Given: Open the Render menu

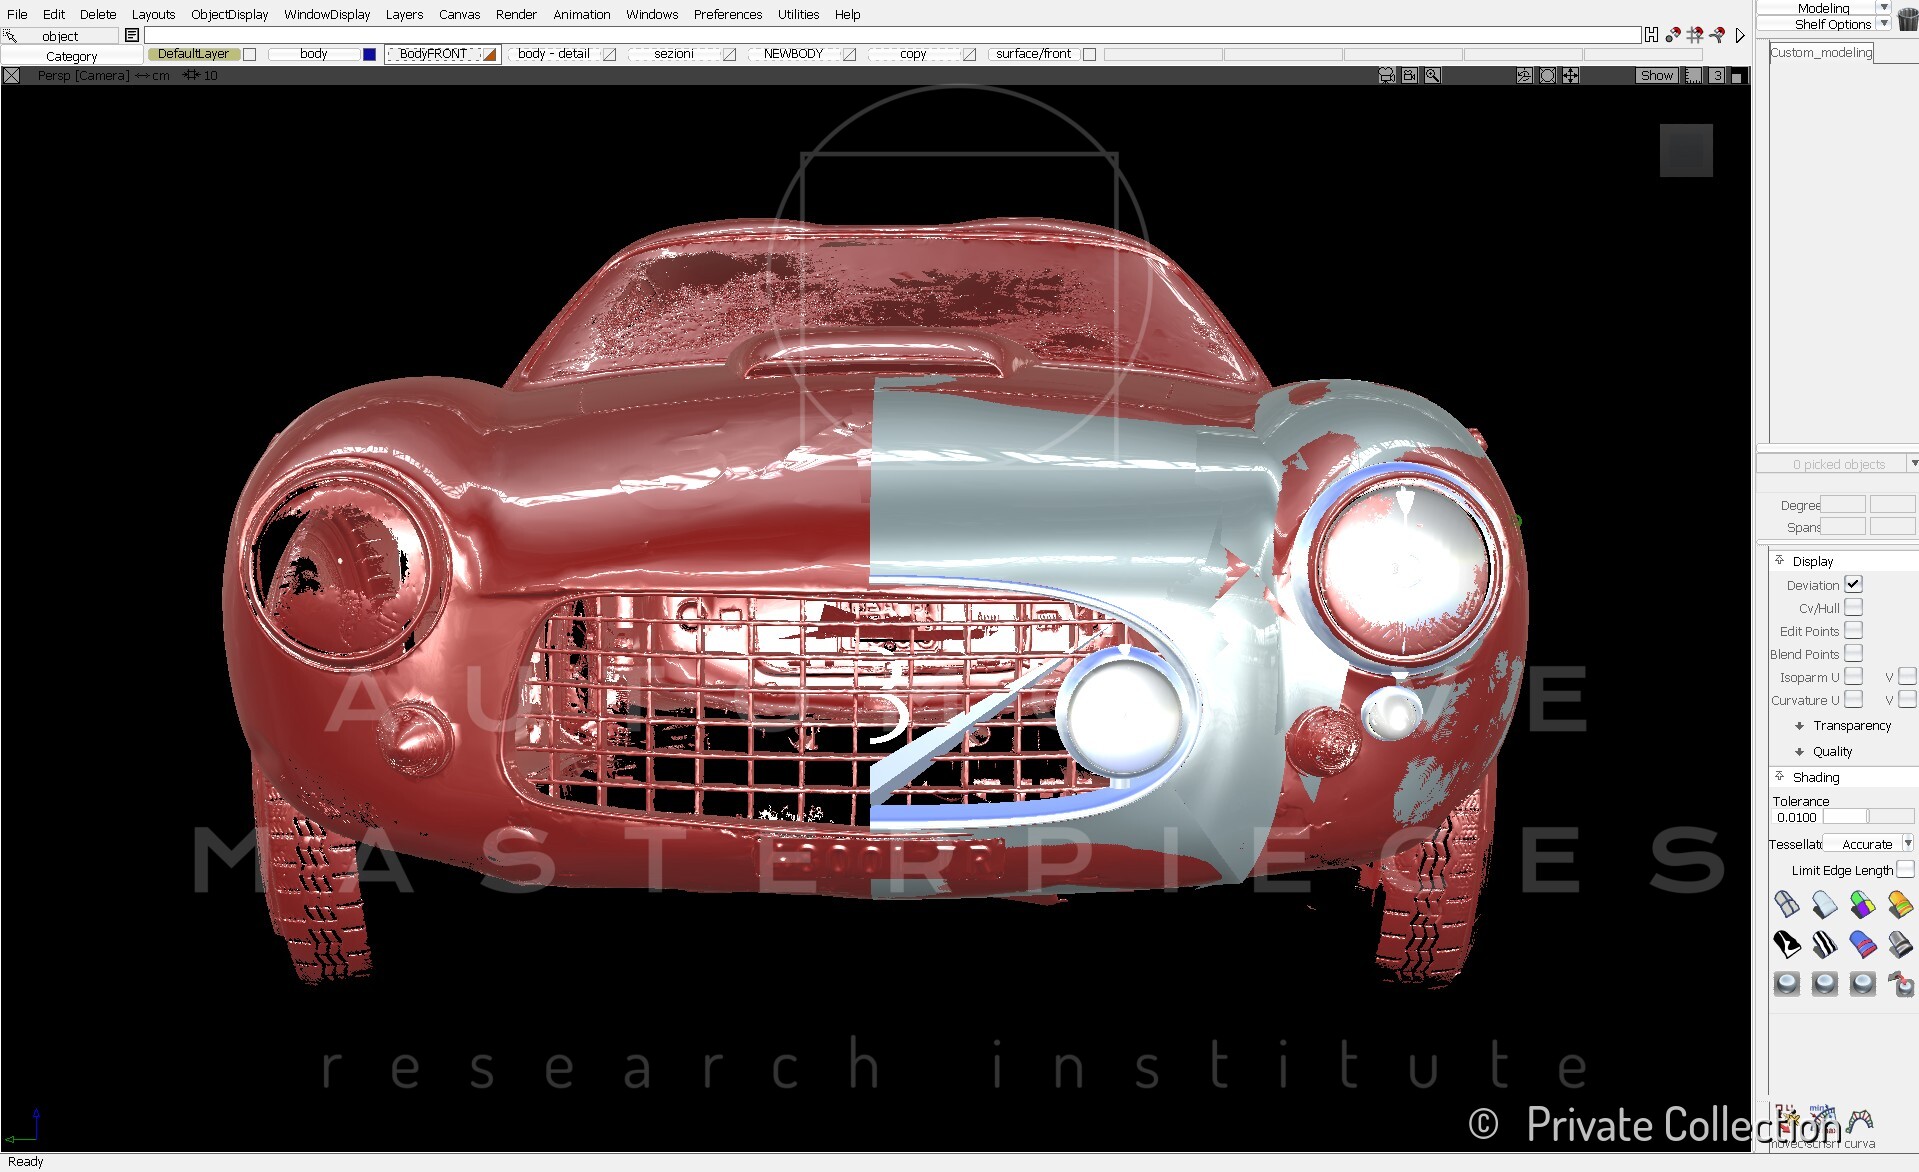Looking at the screenshot, I should 516,14.
